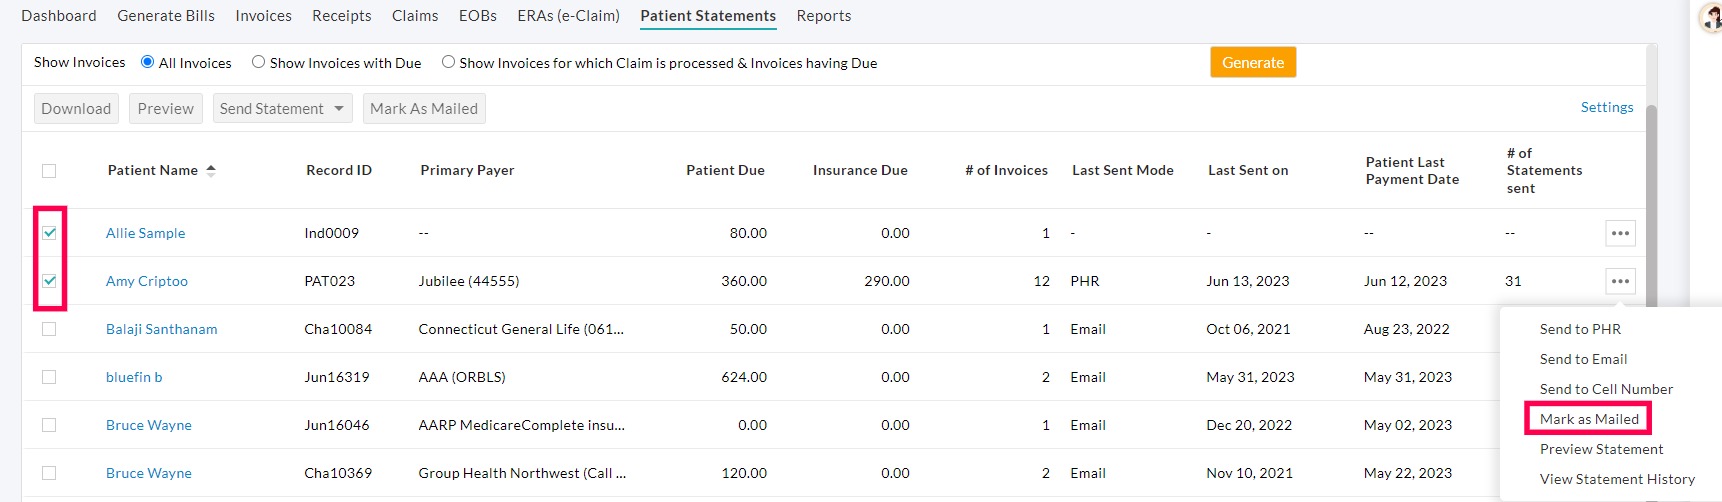Image resolution: width=1722 pixels, height=502 pixels.
Task: Go to the Claims tab
Action: point(415,16)
